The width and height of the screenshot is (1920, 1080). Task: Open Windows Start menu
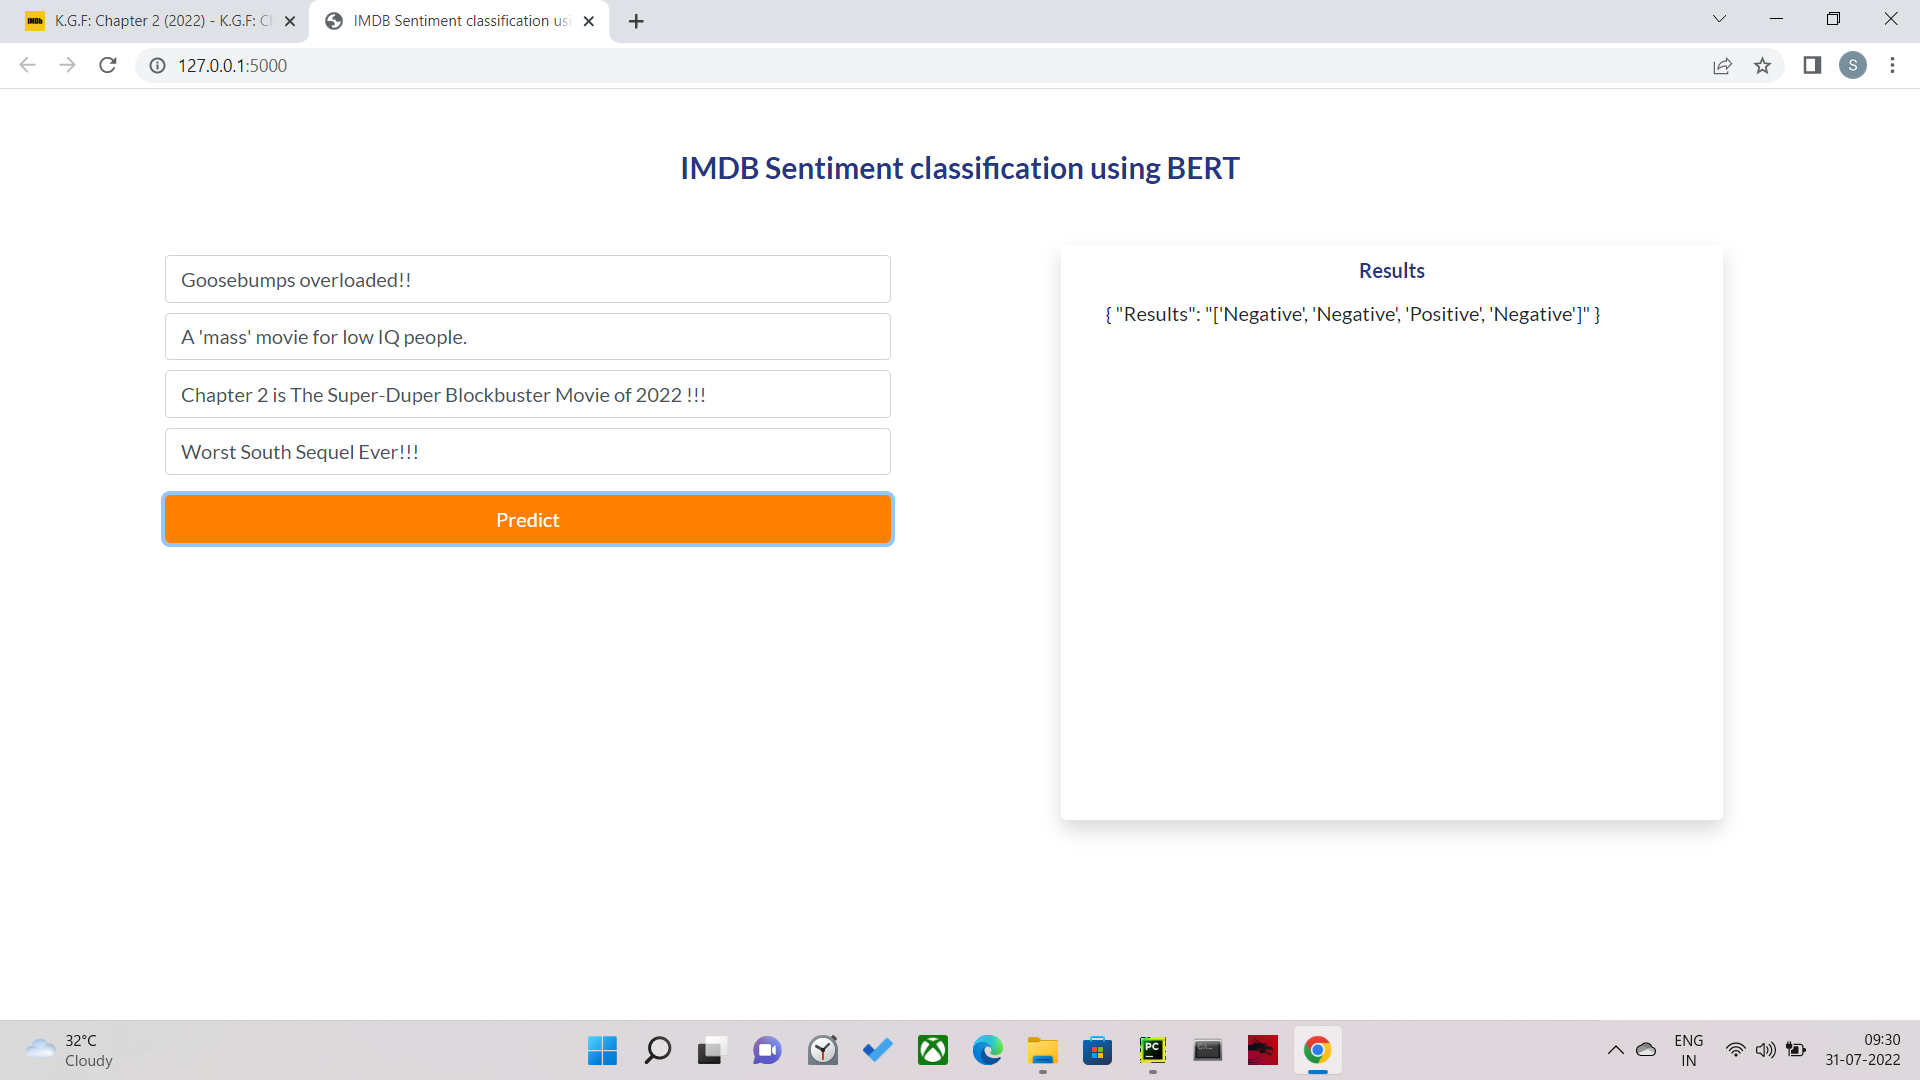[x=602, y=1050]
